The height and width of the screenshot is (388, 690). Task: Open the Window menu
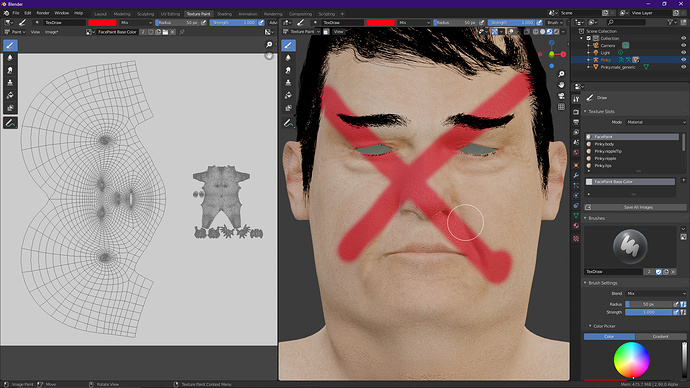(61, 13)
